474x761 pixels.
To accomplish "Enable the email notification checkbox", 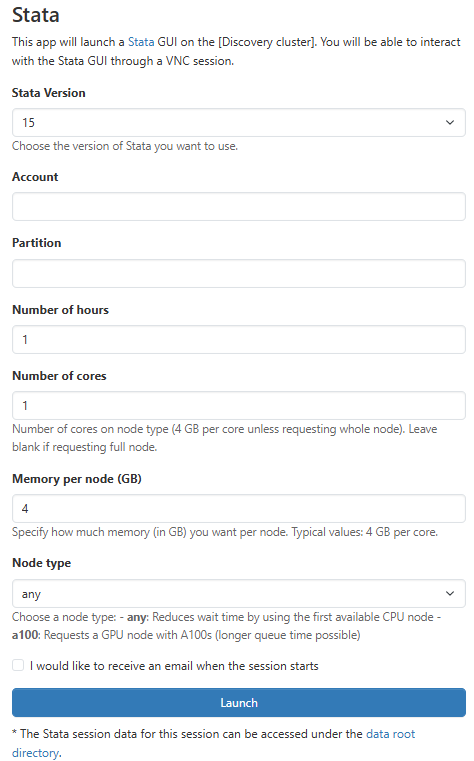I will pos(18,665).
